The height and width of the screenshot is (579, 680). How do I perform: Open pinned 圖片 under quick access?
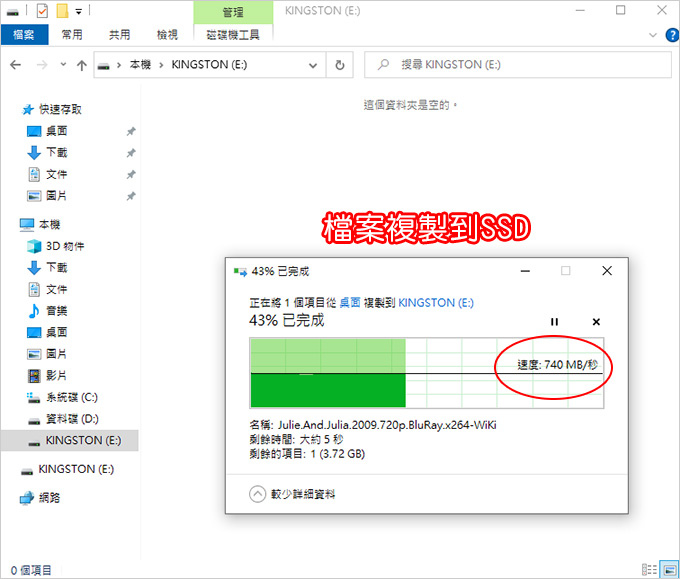click(56, 196)
